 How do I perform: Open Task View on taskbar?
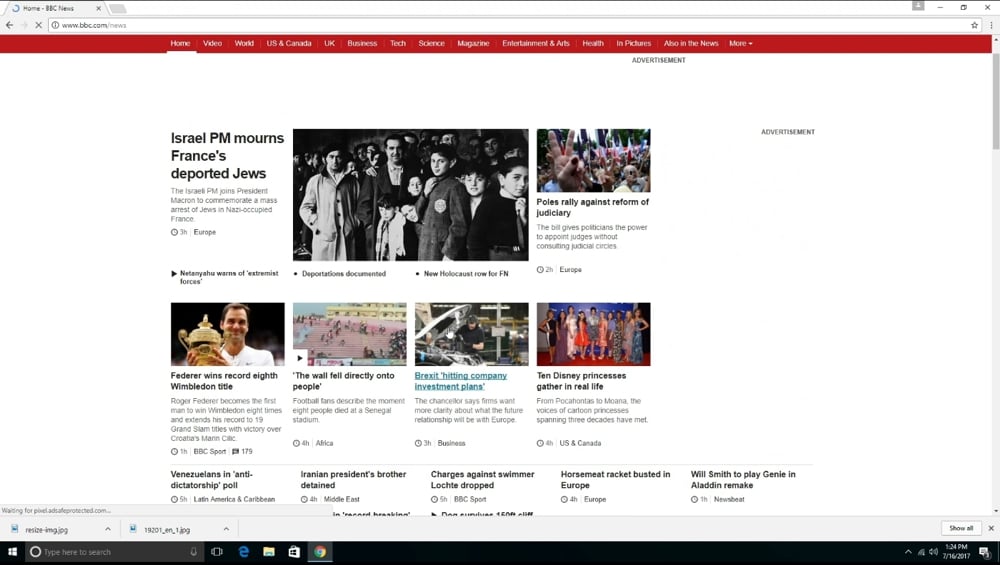(x=217, y=552)
